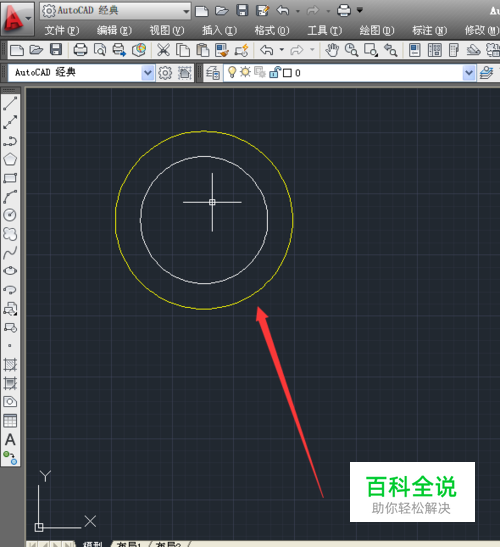
Task: Click the My Workspace icon button
Action: [185, 73]
